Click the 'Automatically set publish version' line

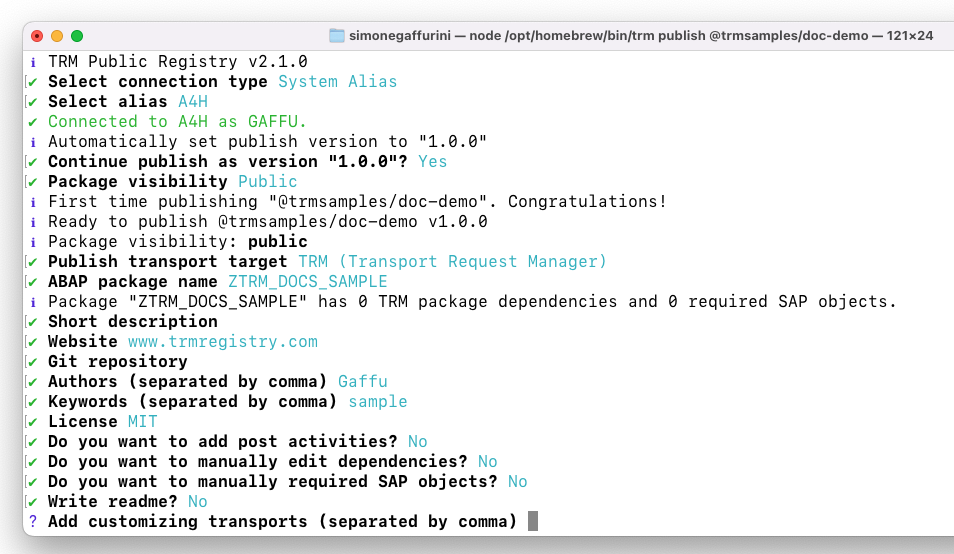pos(267,142)
